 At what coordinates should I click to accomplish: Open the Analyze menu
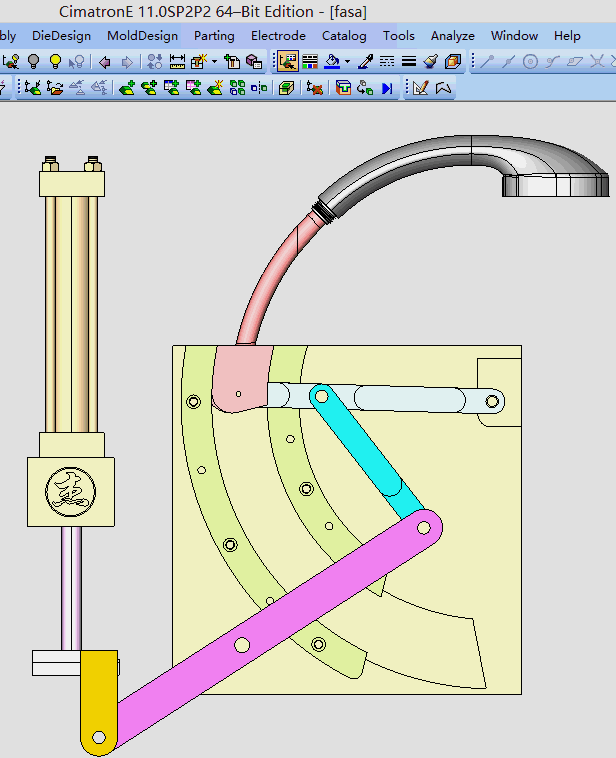(452, 36)
